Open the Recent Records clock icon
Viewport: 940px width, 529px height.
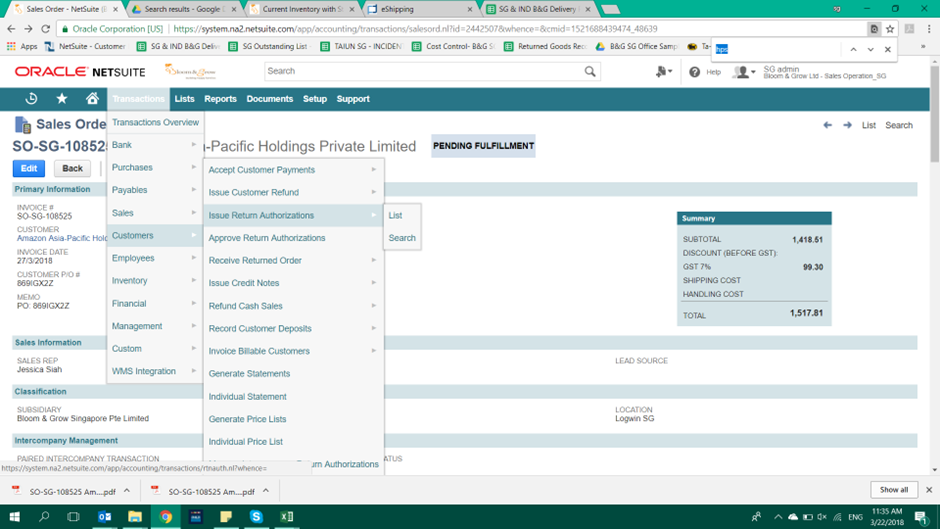point(31,98)
